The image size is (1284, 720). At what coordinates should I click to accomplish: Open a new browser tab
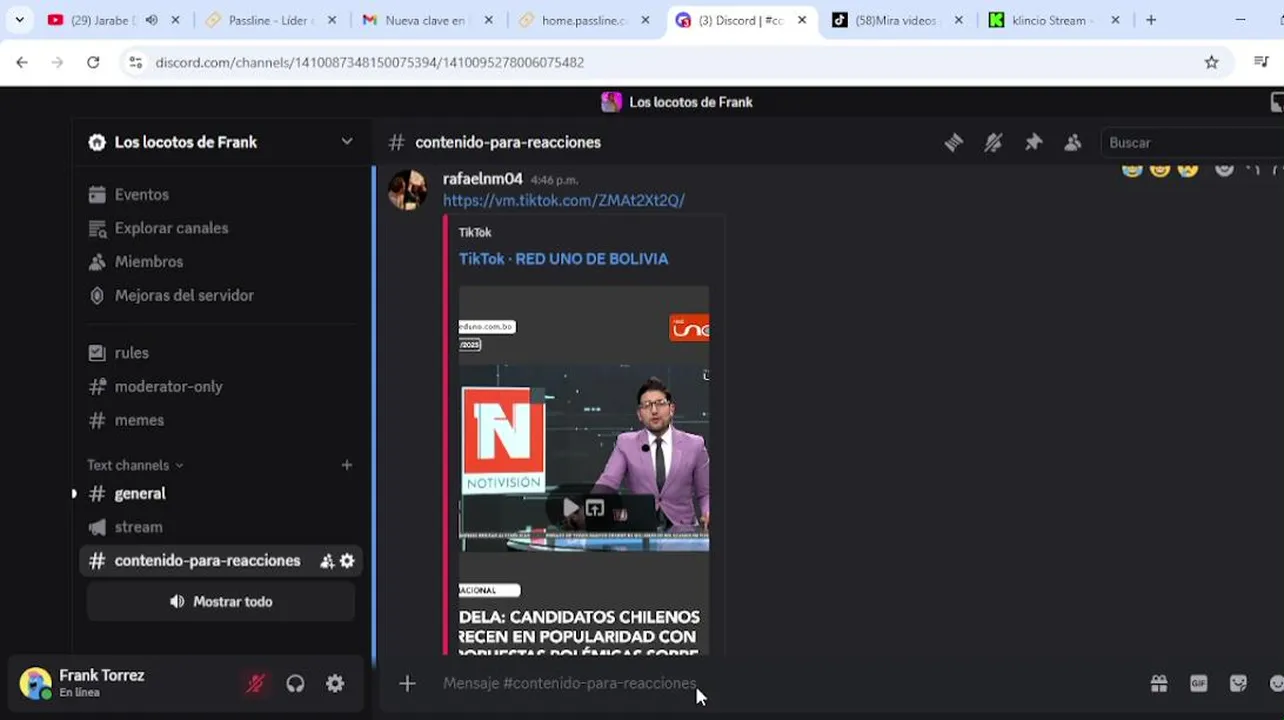(1151, 20)
